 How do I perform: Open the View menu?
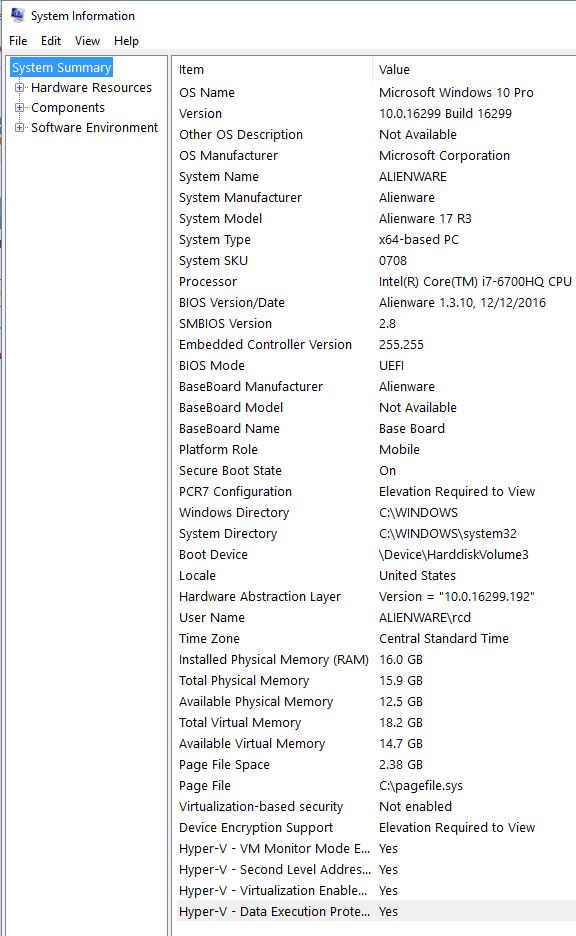coord(87,41)
